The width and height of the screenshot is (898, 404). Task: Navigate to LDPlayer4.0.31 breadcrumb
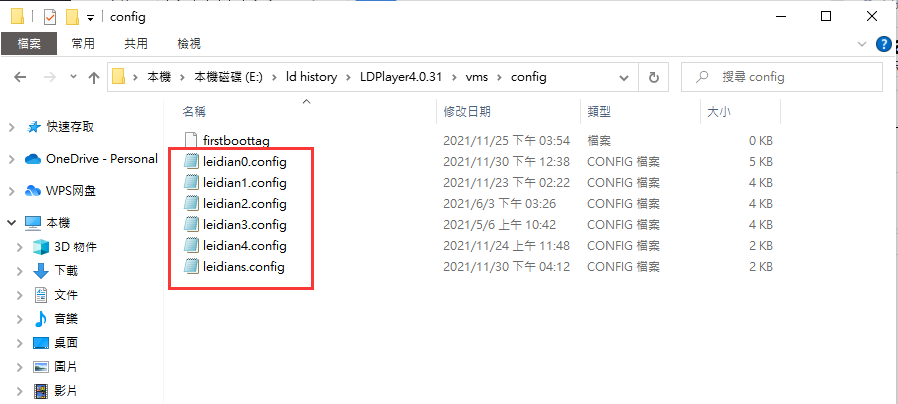click(x=401, y=77)
